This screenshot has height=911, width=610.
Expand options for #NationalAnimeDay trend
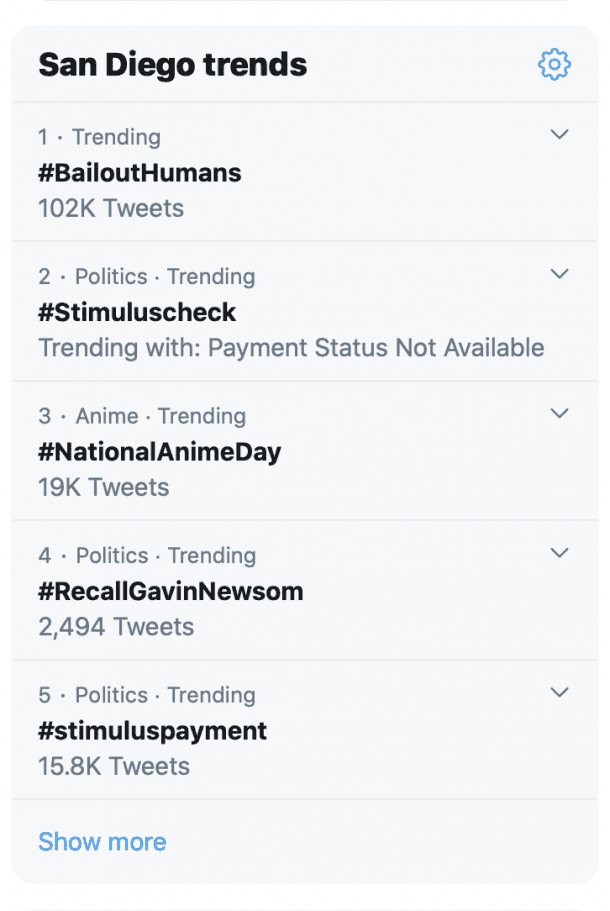tap(560, 413)
